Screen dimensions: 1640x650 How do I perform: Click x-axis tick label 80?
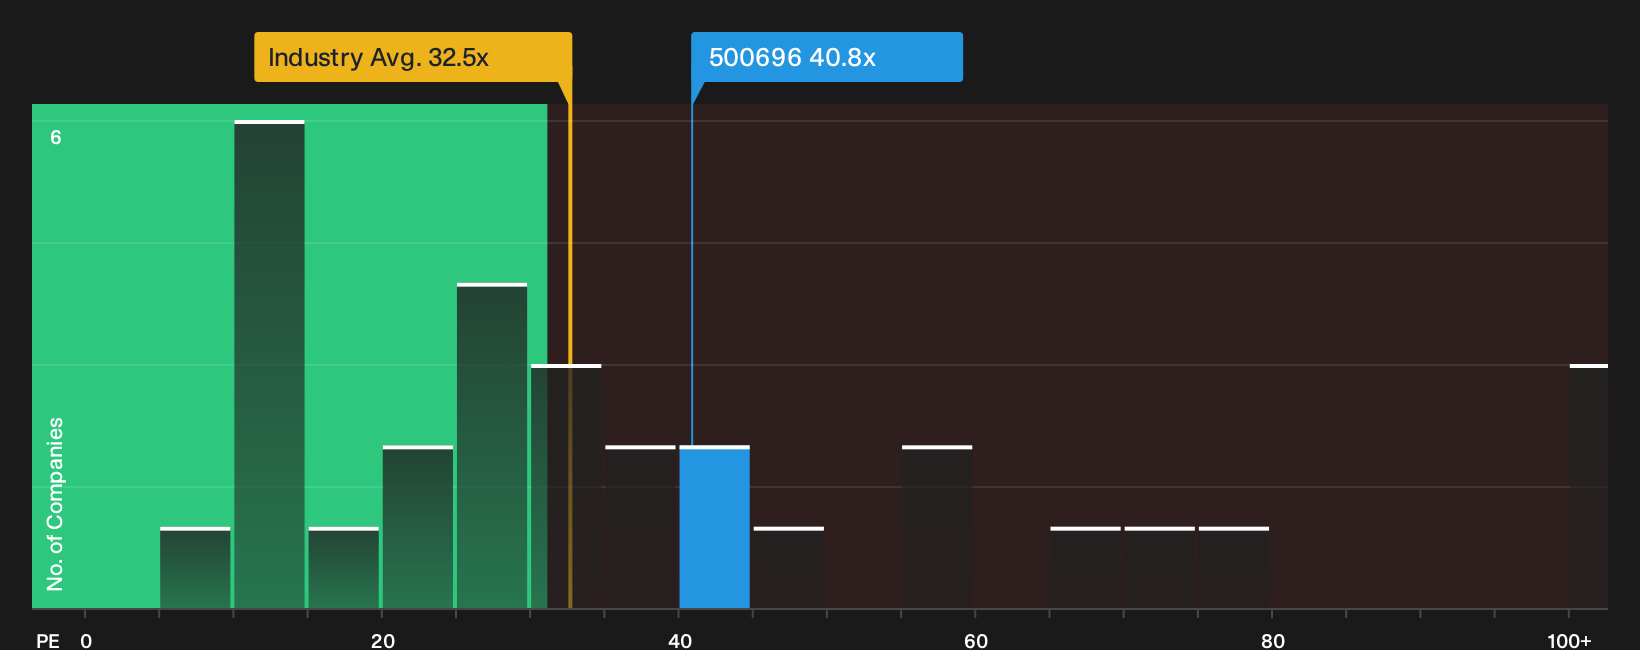click(1273, 640)
